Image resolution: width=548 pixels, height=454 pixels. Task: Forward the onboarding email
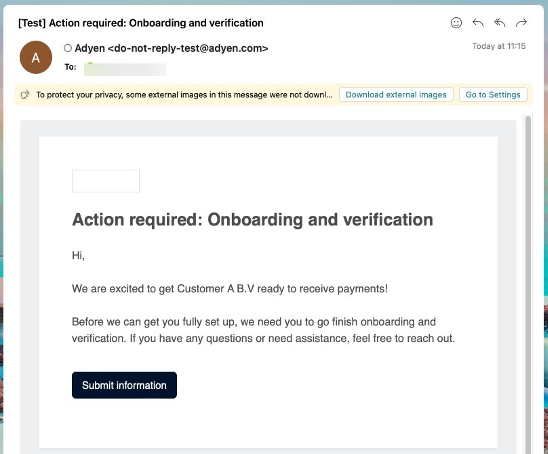click(x=521, y=23)
